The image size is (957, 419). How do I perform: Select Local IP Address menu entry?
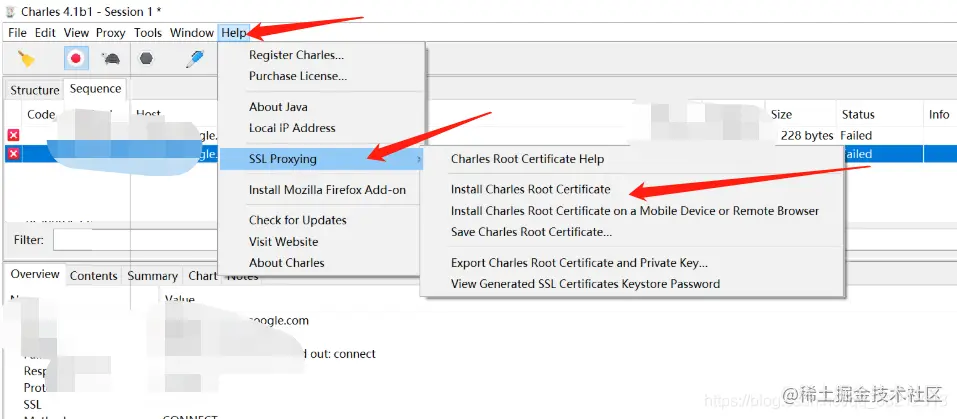click(x=292, y=128)
